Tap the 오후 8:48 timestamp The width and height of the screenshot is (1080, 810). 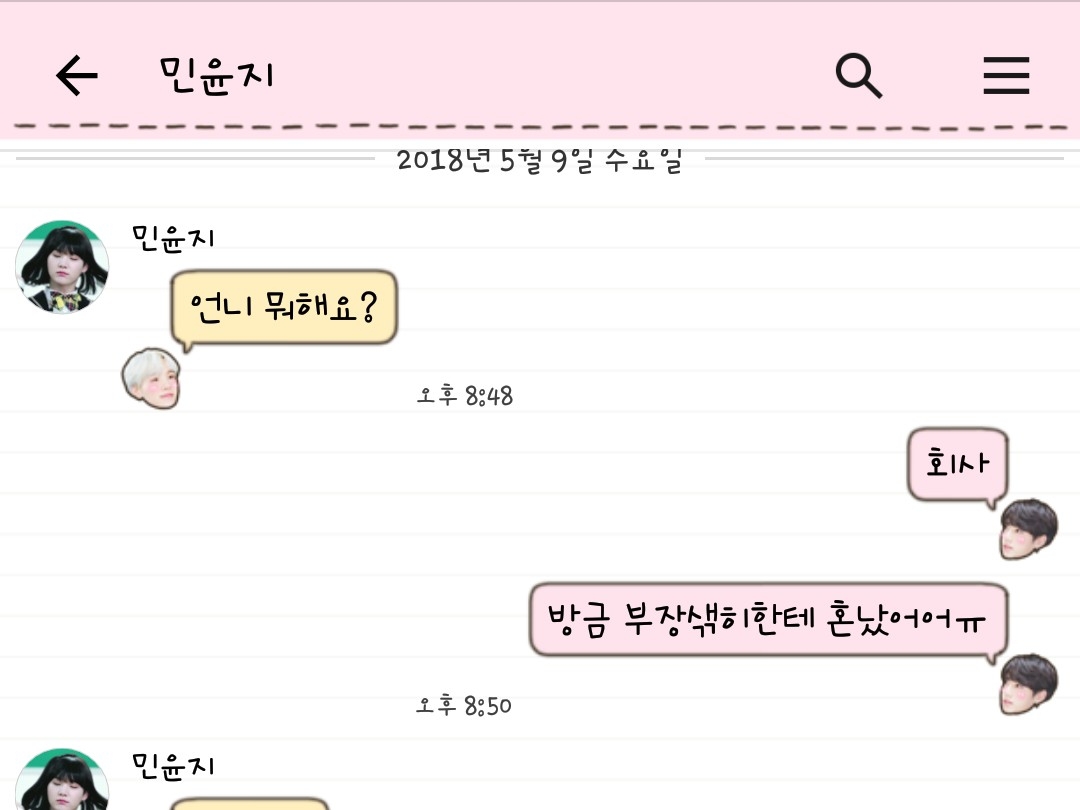(464, 395)
